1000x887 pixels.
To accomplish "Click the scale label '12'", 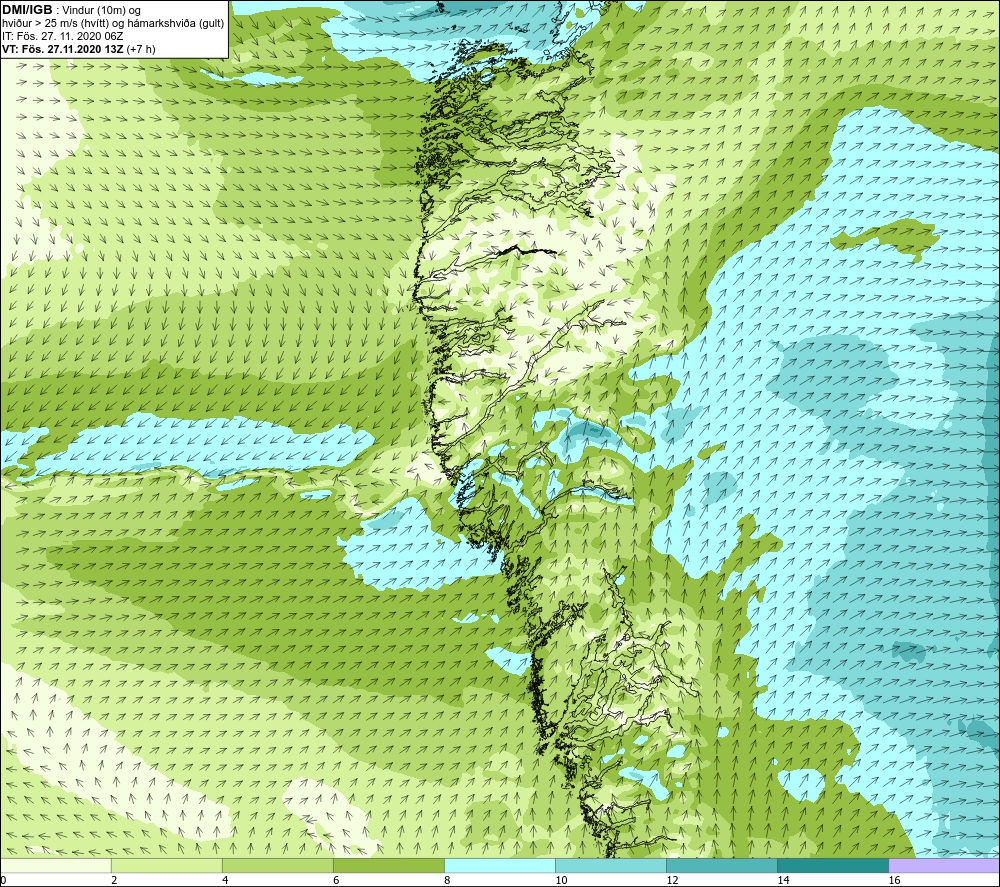I will [x=672, y=881].
